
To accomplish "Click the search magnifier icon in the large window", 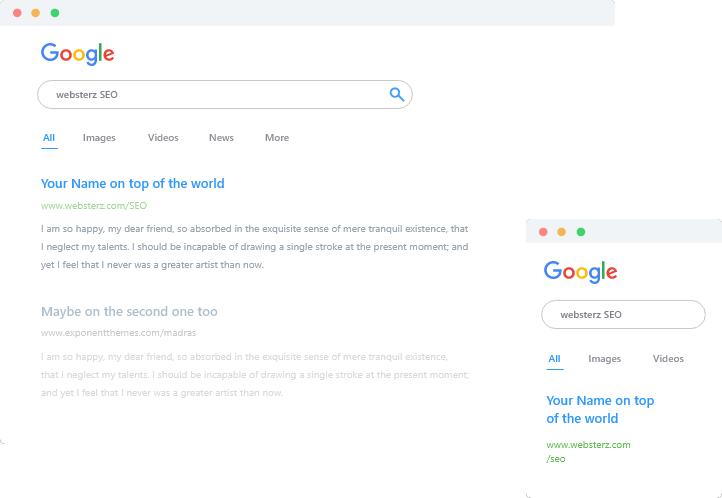I will [396, 94].
